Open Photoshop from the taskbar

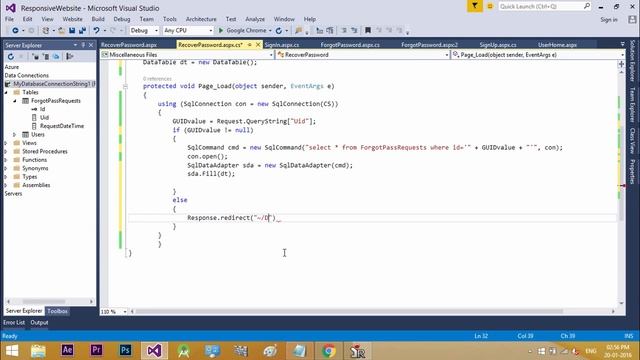click(125, 351)
